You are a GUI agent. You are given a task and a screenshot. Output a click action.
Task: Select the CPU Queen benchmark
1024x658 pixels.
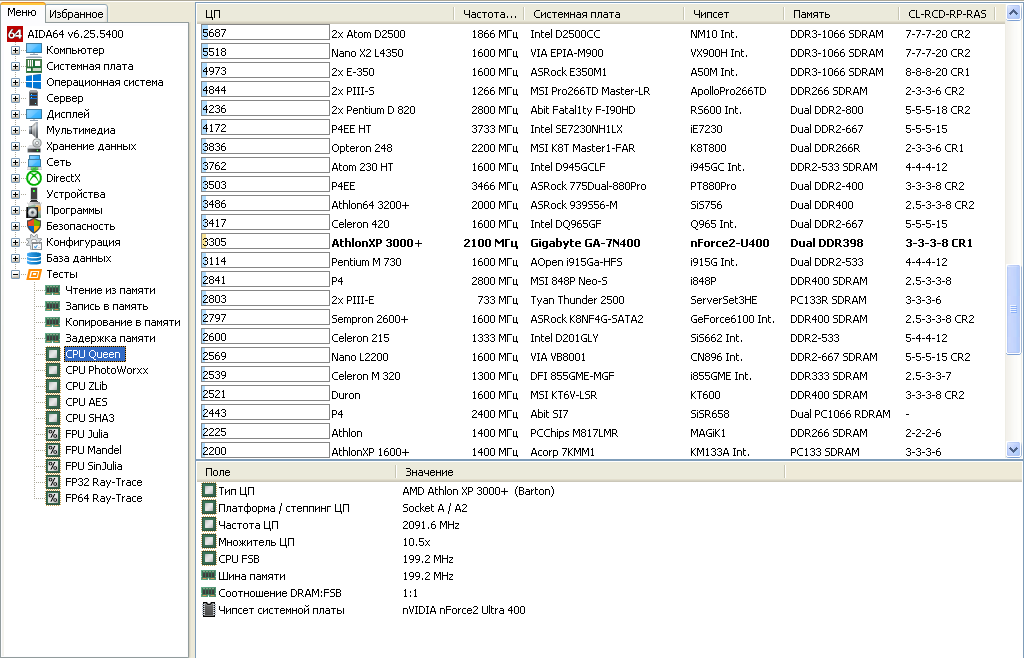tap(93, 354)
